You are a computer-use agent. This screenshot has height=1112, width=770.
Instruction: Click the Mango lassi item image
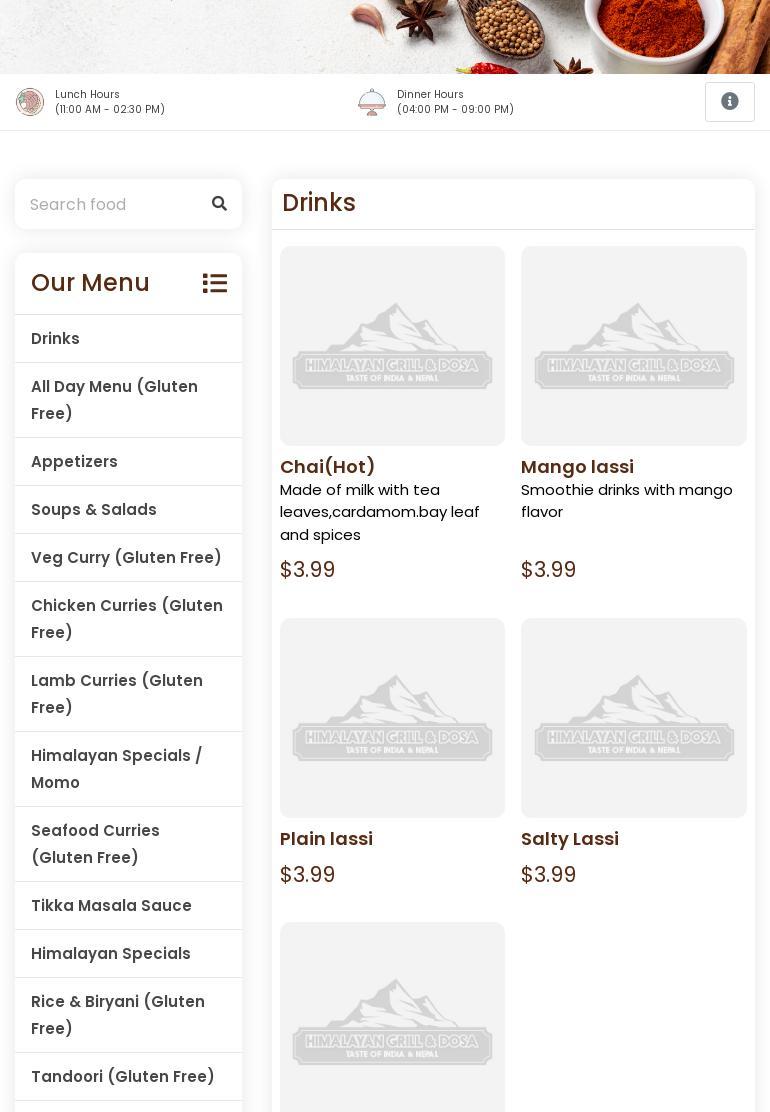pyautogui.click(x=634, y=346)
